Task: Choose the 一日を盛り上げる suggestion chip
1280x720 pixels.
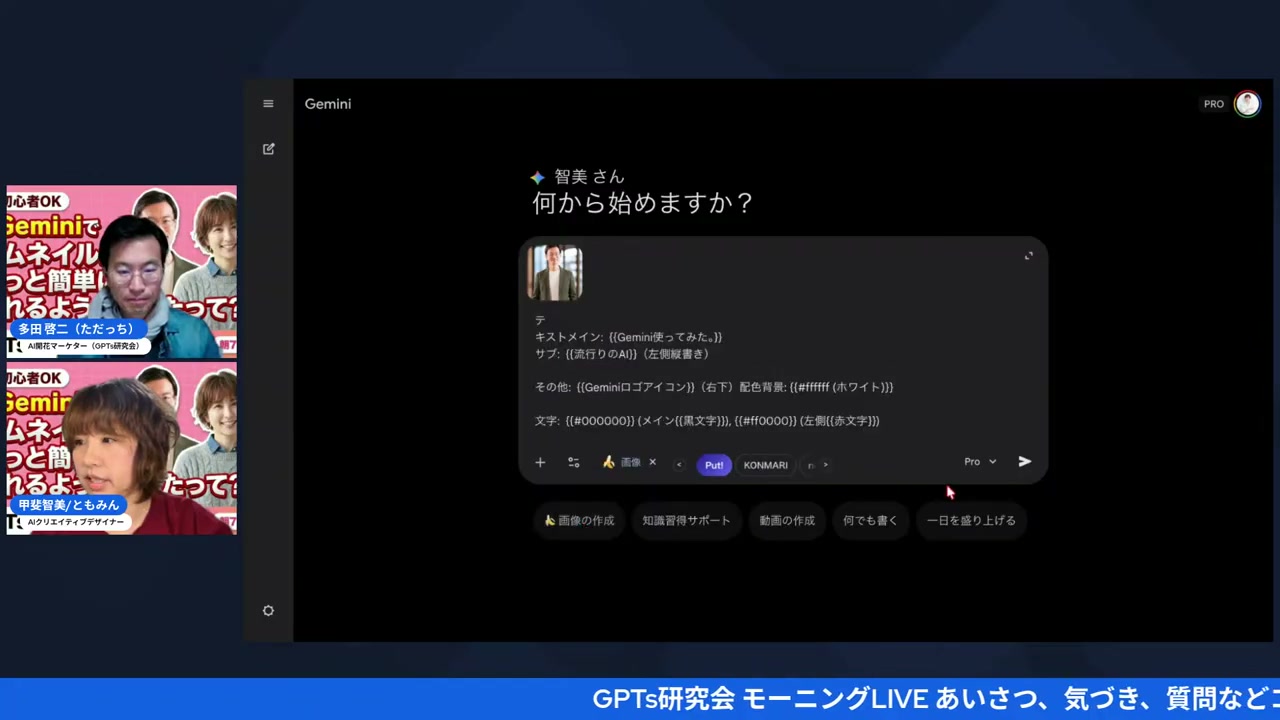Action: click(x=971, y=520)
